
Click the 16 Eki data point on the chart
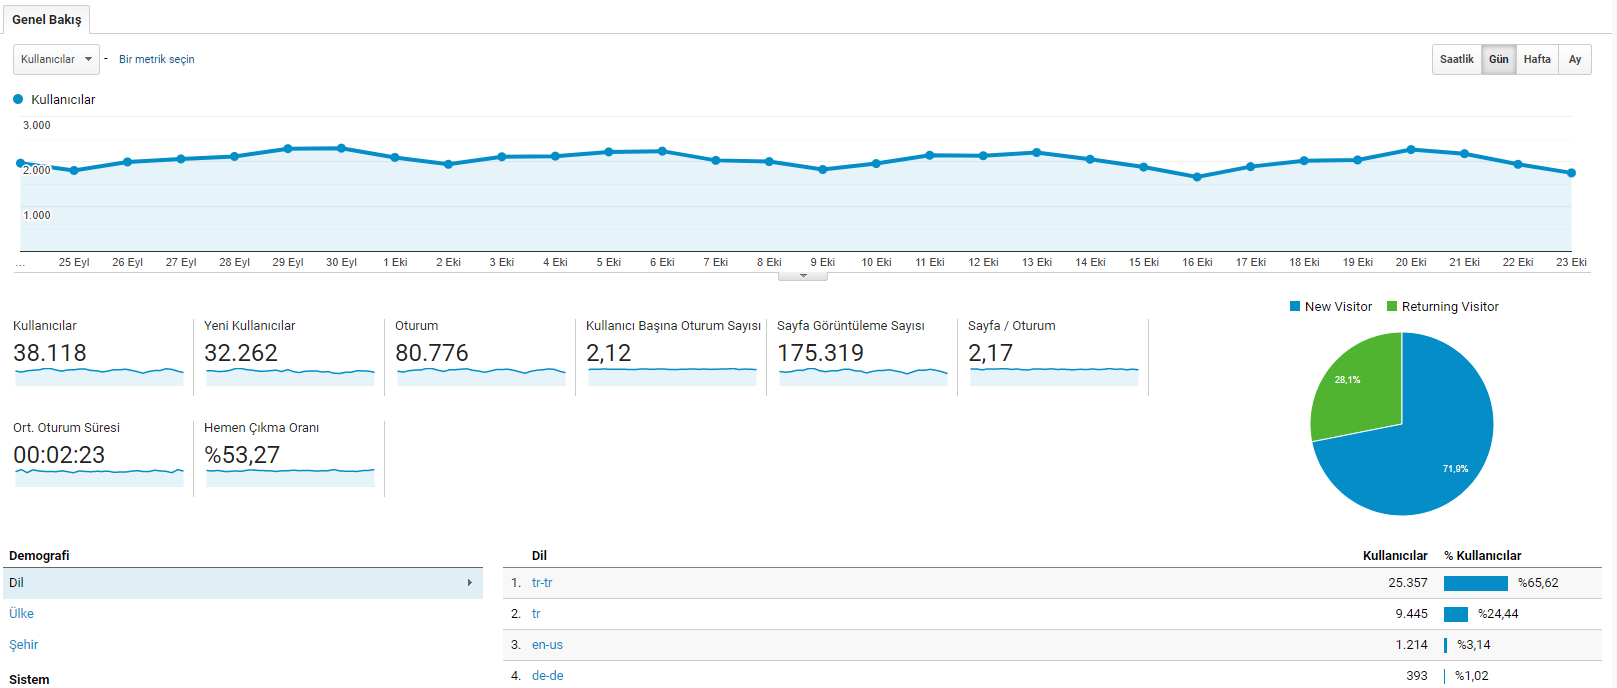[x=1197, y=177]
